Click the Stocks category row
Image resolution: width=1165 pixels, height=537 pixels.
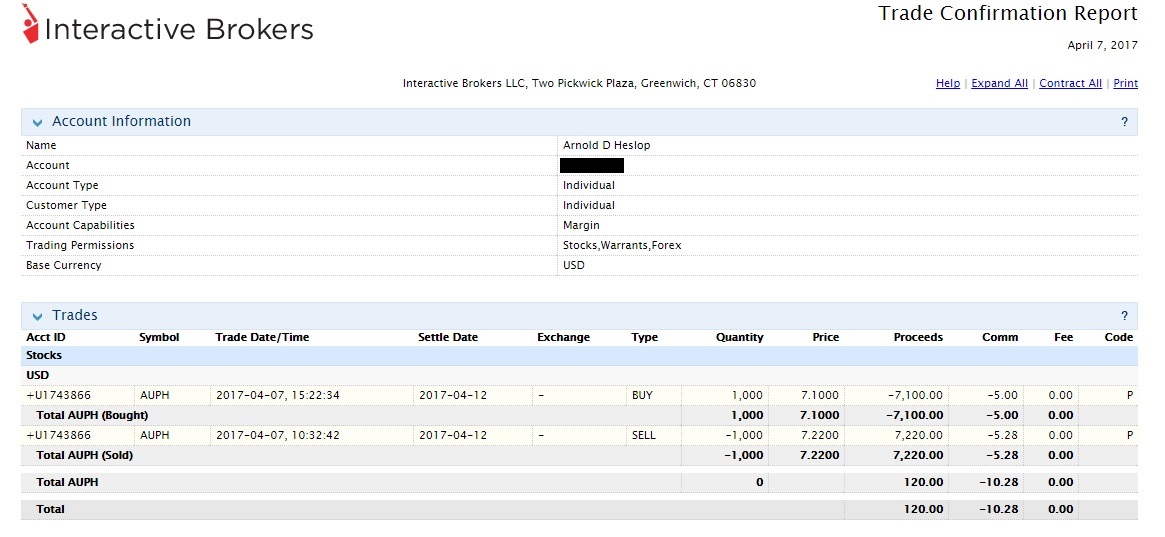pos(580,356)
